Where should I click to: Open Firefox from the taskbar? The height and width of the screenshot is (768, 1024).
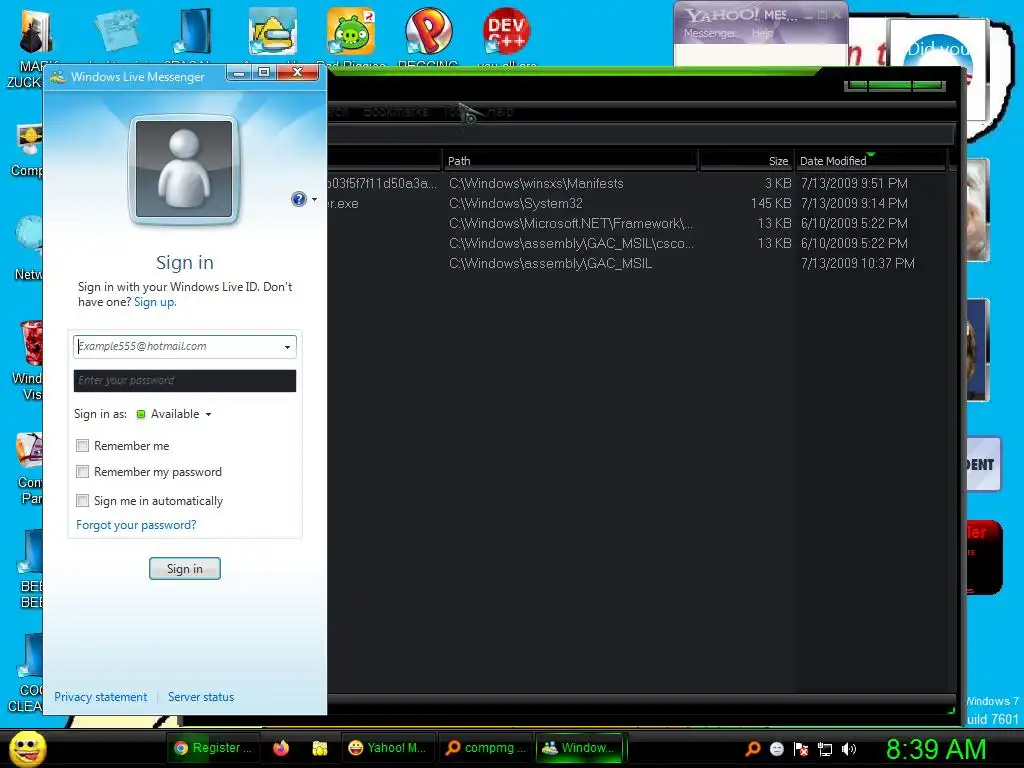tap(281, 748)
